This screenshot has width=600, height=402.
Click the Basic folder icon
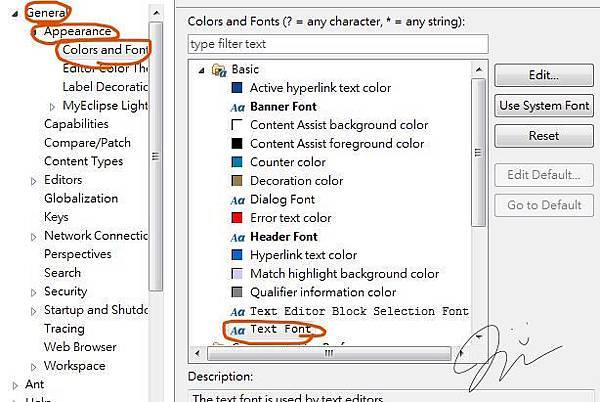coord(219,69)
